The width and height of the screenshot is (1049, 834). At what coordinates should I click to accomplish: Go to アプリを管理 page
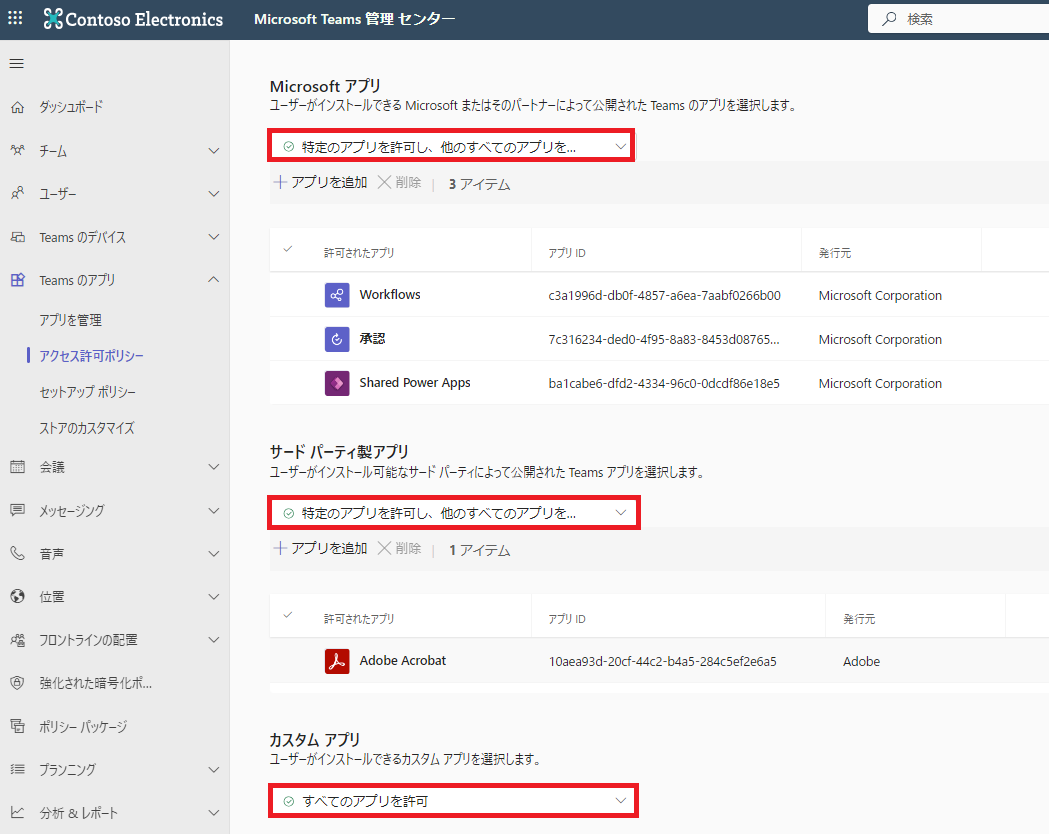pyautogui.click(x=70, y=320)
